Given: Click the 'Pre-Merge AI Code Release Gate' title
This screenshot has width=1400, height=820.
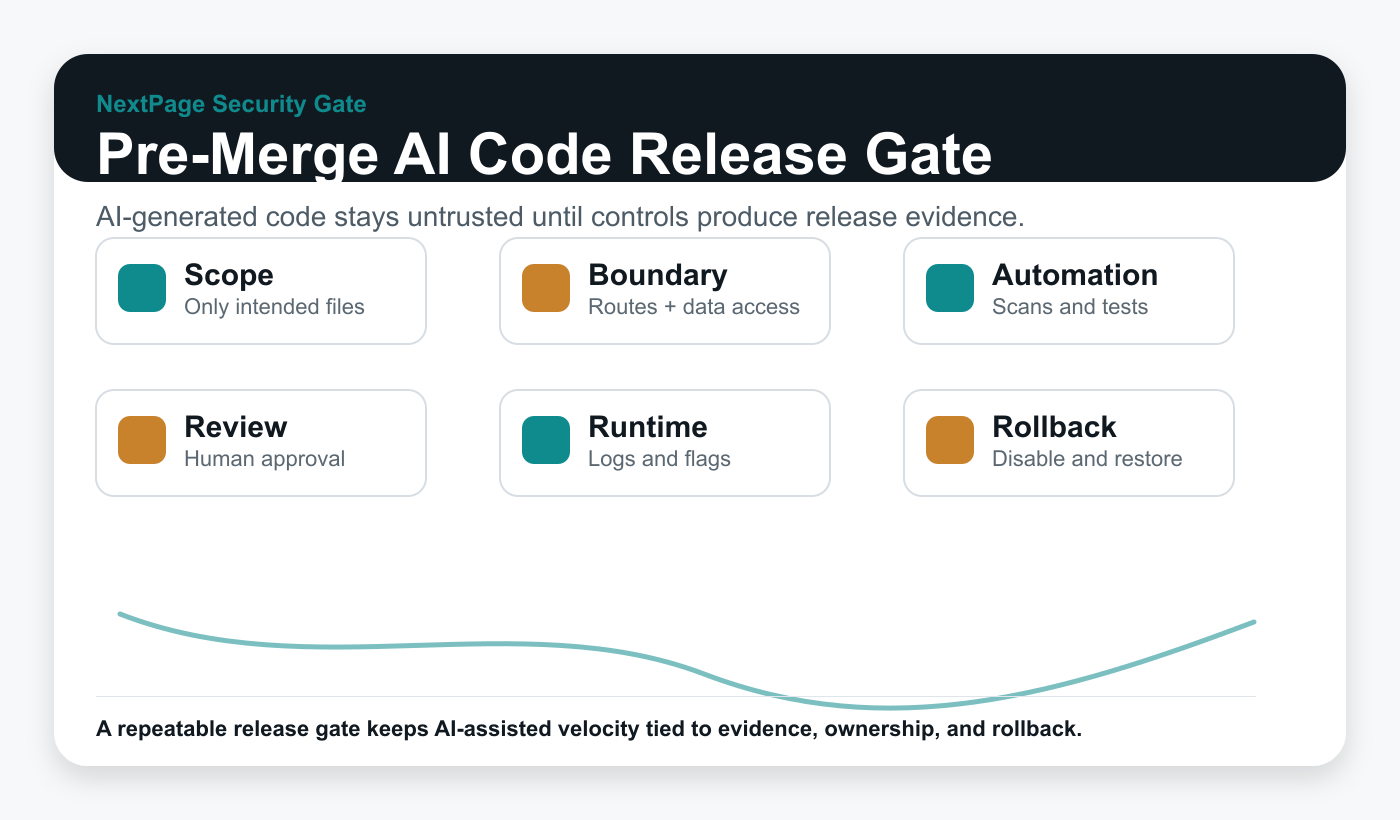Looking at the screenshot, I should [544, 155].
